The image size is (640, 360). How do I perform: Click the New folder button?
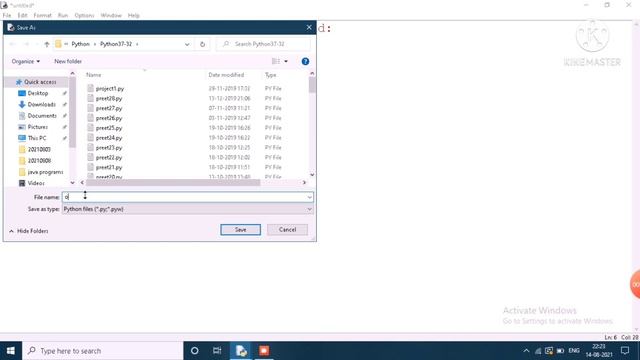click(x=68, y=61)
